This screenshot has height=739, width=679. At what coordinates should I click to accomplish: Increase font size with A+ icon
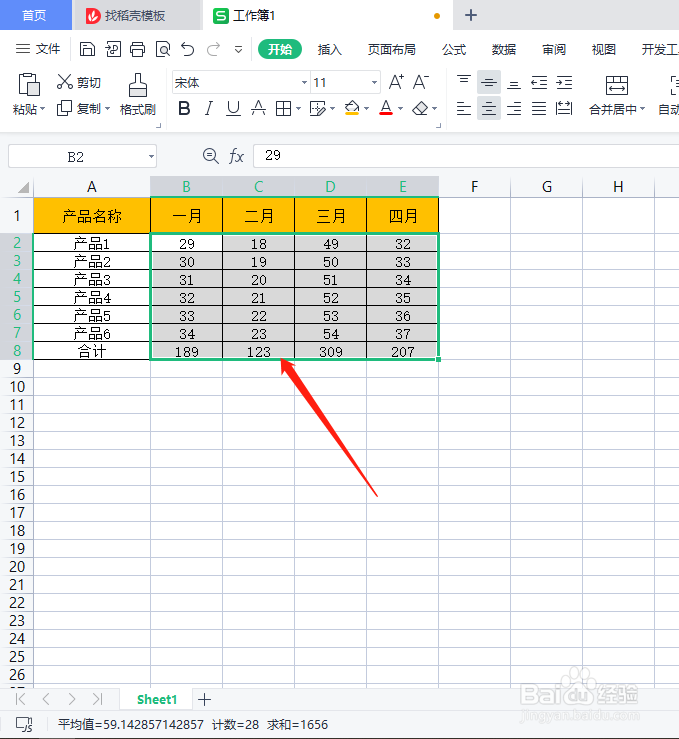tap(396, 82)
